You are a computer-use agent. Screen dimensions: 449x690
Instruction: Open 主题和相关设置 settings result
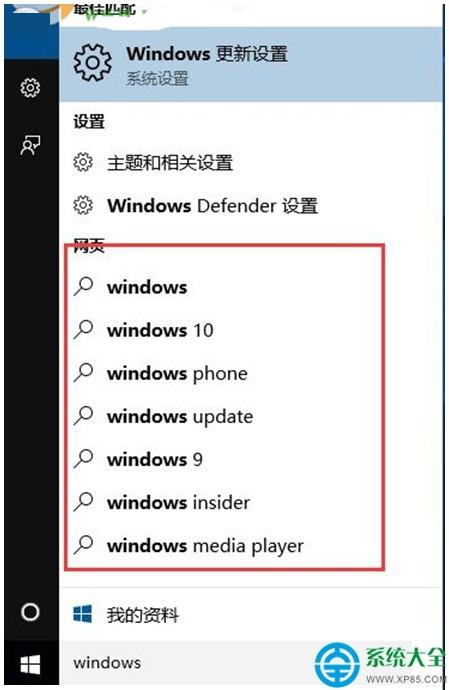(x=250, y=163)
